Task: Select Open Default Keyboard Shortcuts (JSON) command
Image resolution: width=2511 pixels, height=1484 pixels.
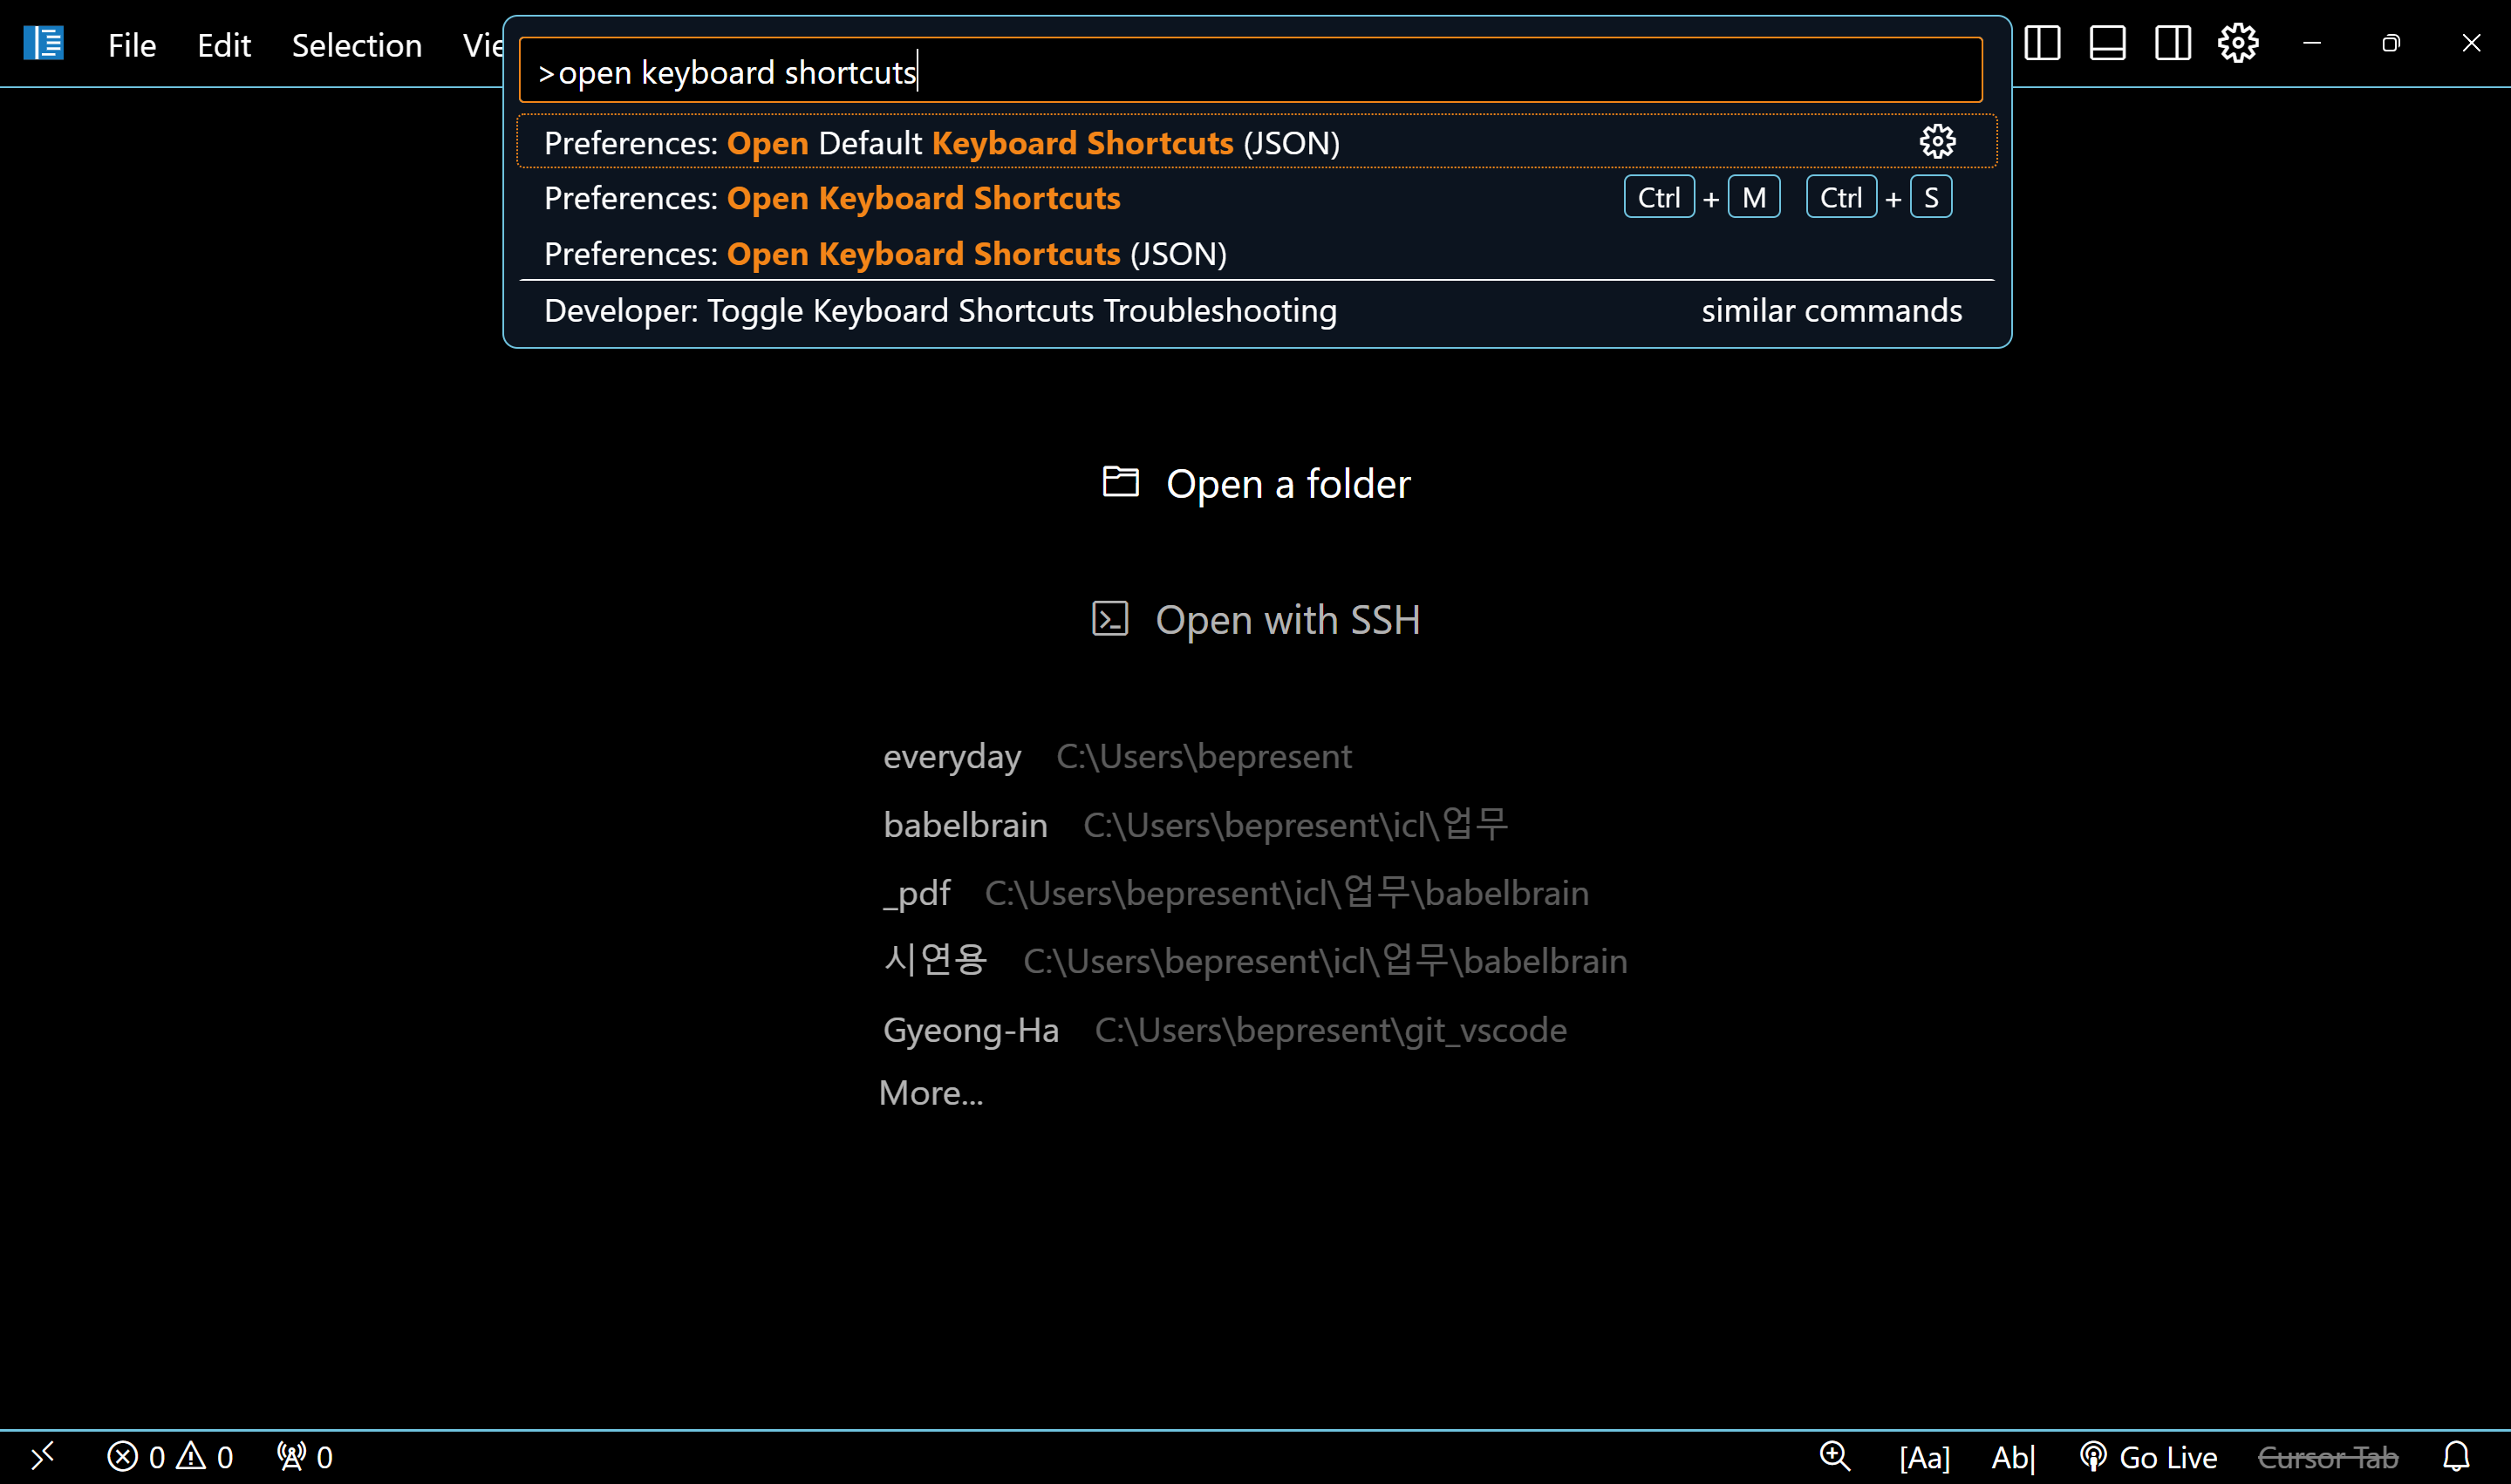Action: click(1256, 142)
